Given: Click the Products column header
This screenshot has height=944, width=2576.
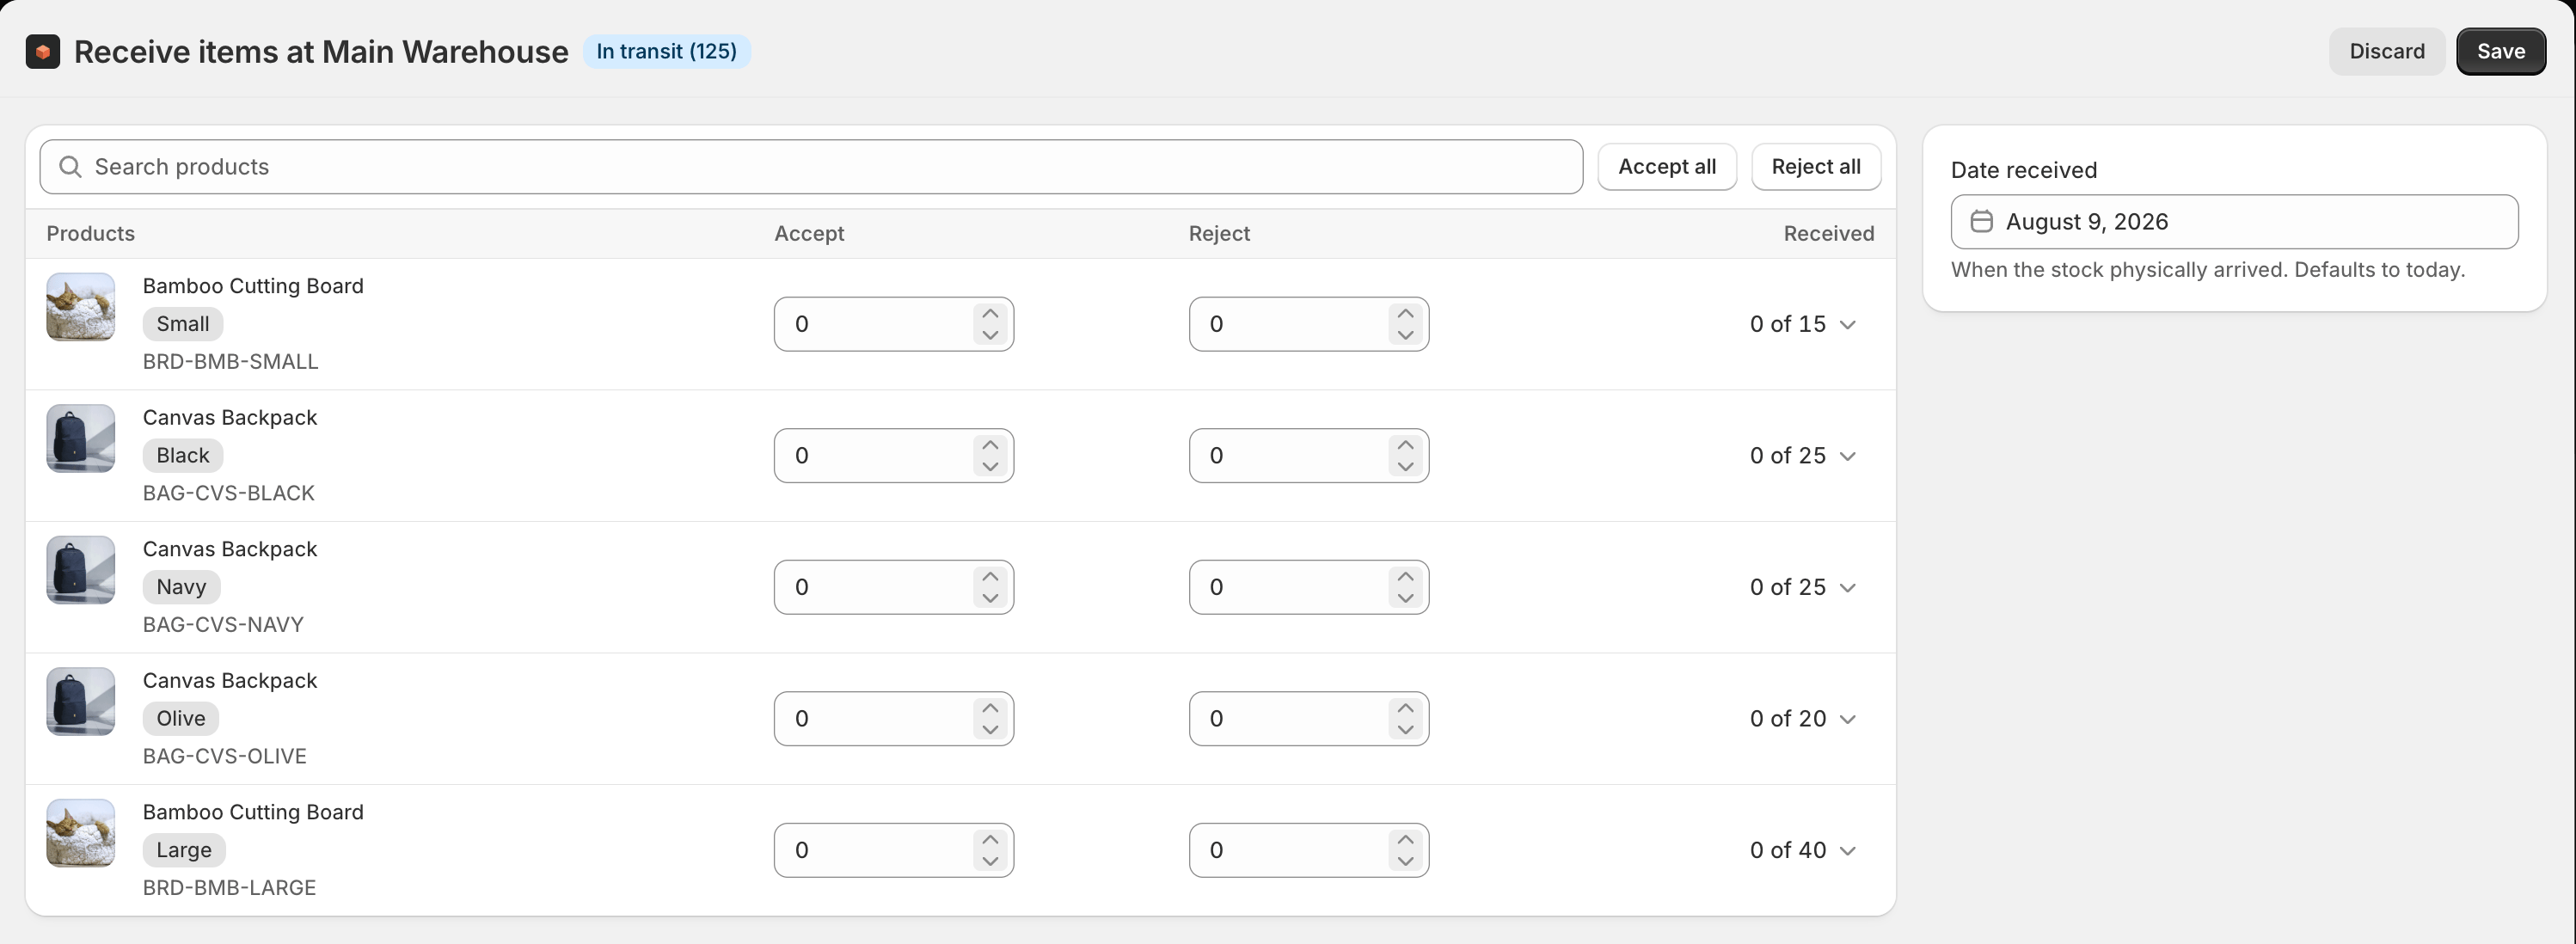Looking at the screenshot, I should pos(90,233).
